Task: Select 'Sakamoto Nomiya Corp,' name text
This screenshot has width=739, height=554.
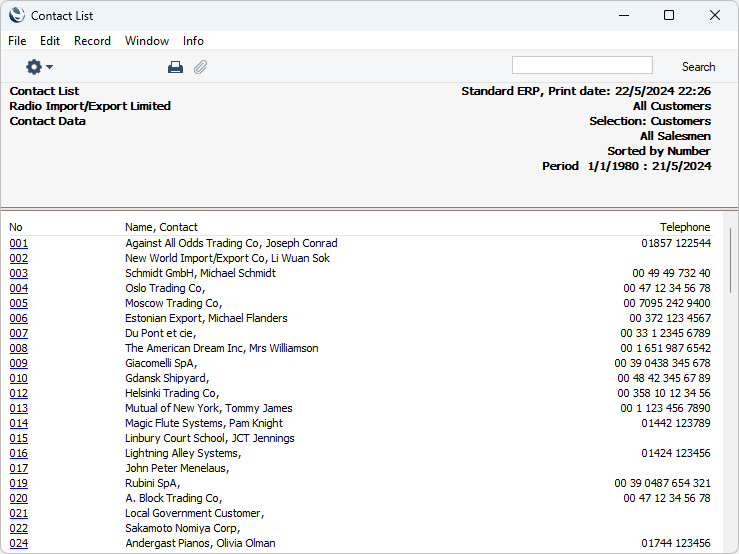Action: point(182,528)
